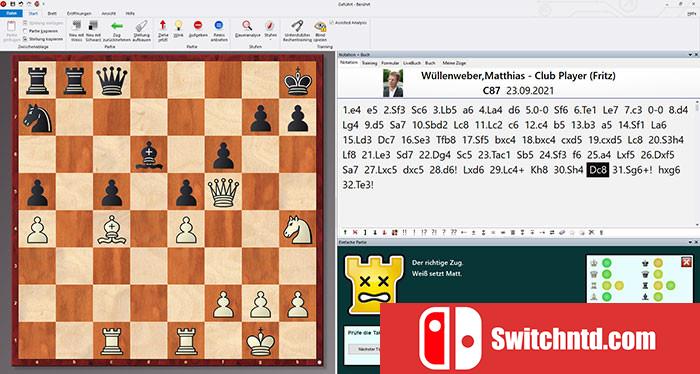Viewport: 700px width, 374px height.
Task: Click the white queen on f5
Action: pos(223,192)
